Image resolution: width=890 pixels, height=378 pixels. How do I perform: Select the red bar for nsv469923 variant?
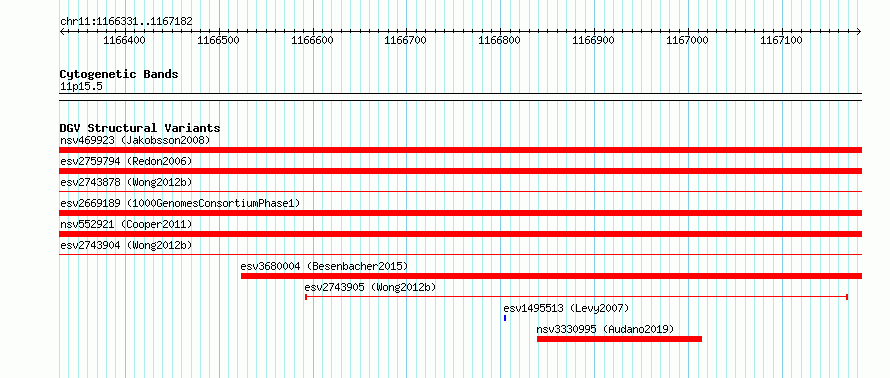tap(460, 150)
